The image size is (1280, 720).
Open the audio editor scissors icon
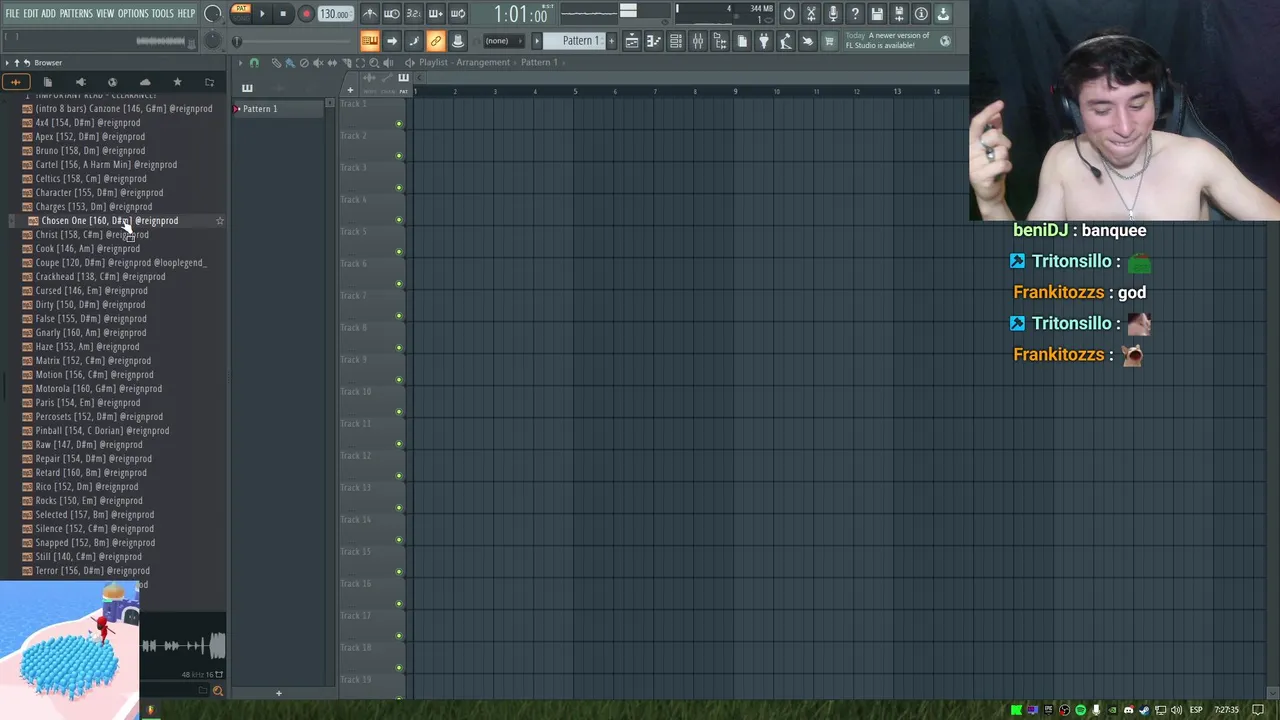[811, 14]
